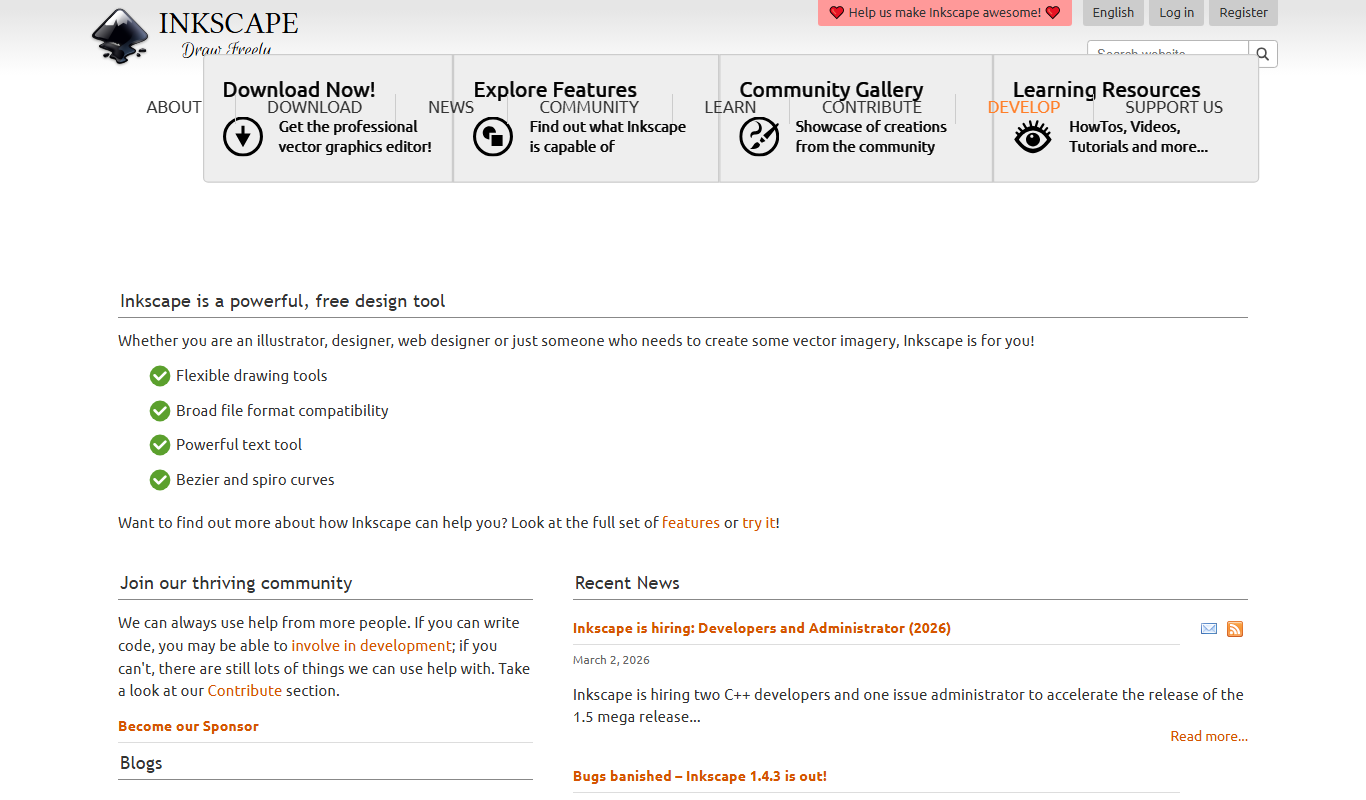Screen dimensions: 1366x800
Task: Click Find out what Inkscape is capable of text
Action: point(608,137)
